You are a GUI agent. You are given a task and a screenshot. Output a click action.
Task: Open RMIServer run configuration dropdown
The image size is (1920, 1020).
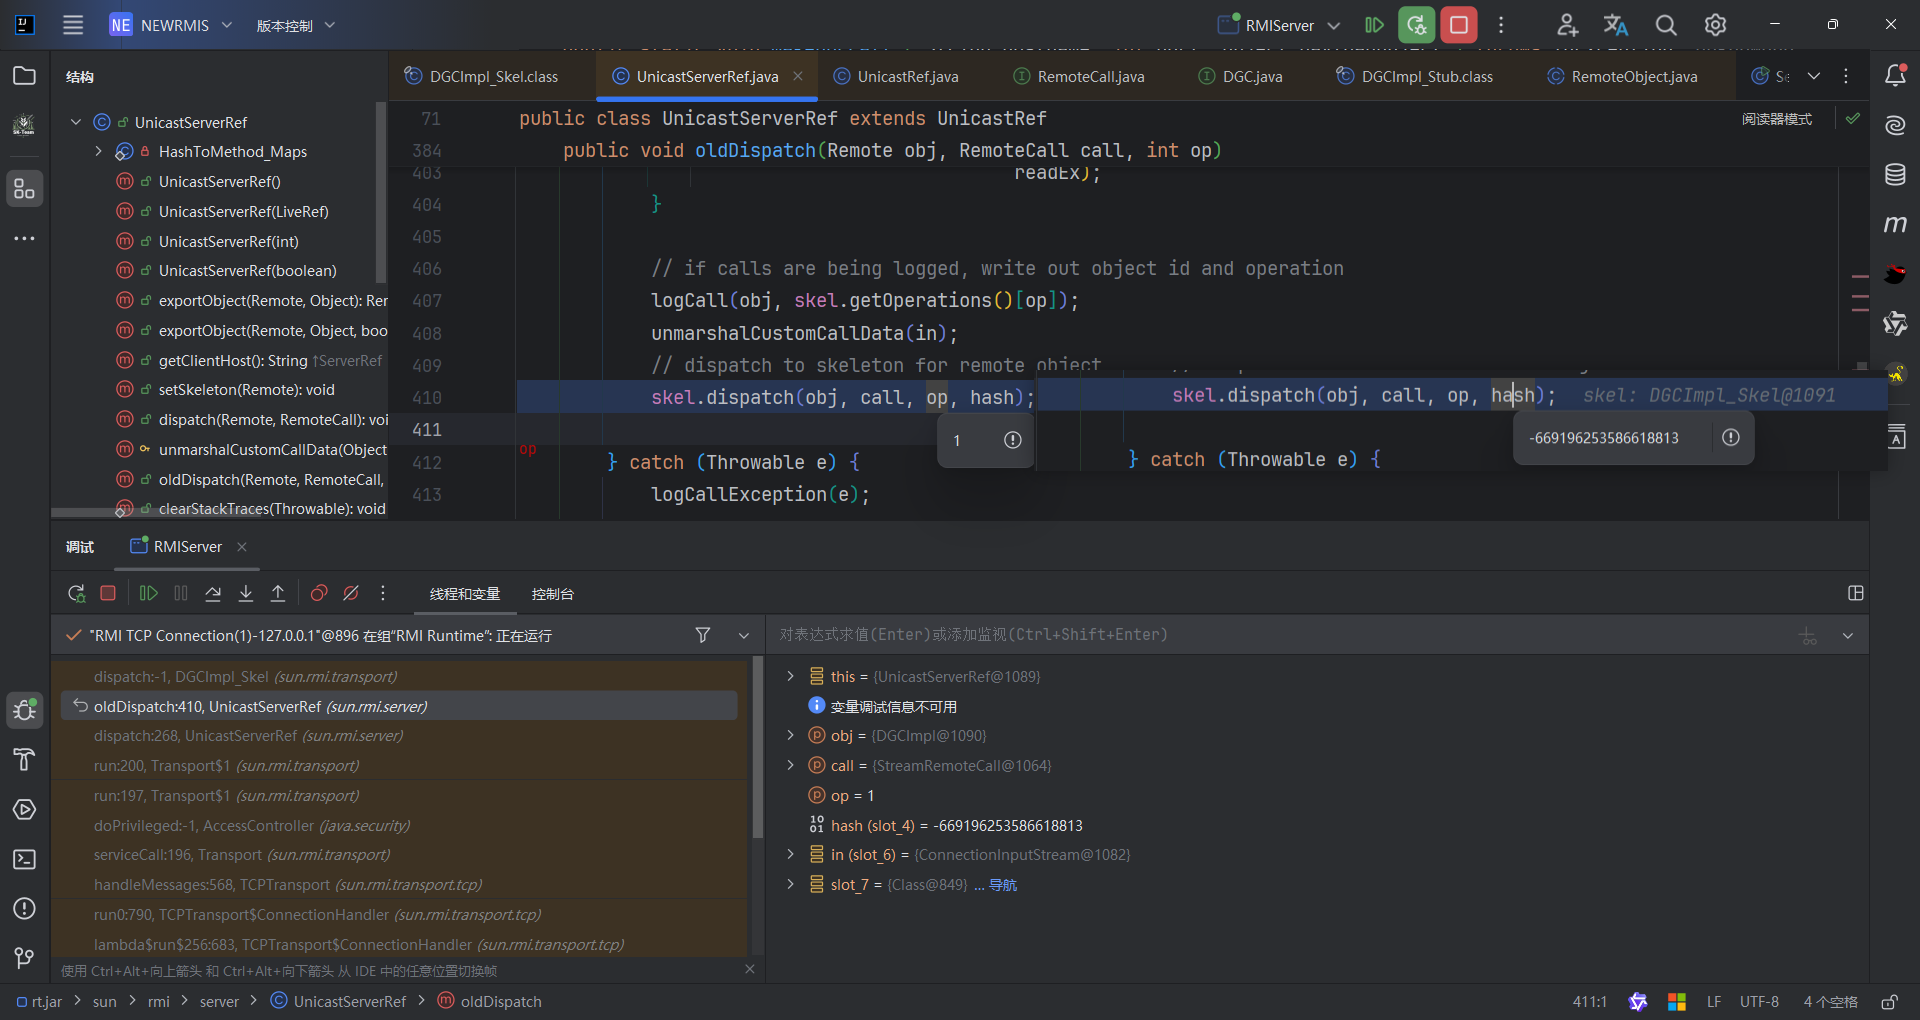[x=1279, y=25]
